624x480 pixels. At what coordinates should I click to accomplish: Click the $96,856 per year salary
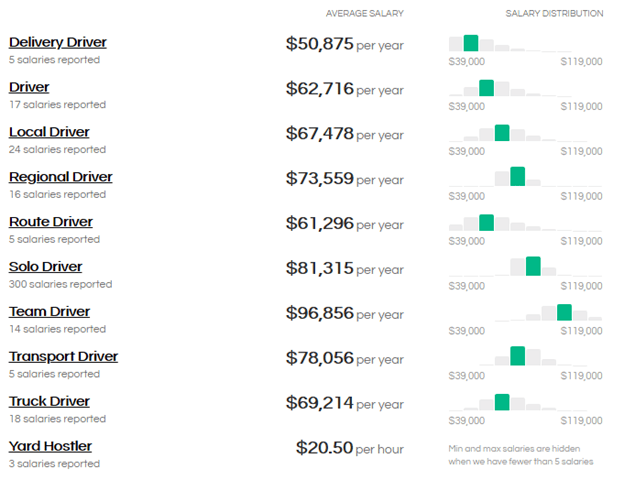(344, 313)
